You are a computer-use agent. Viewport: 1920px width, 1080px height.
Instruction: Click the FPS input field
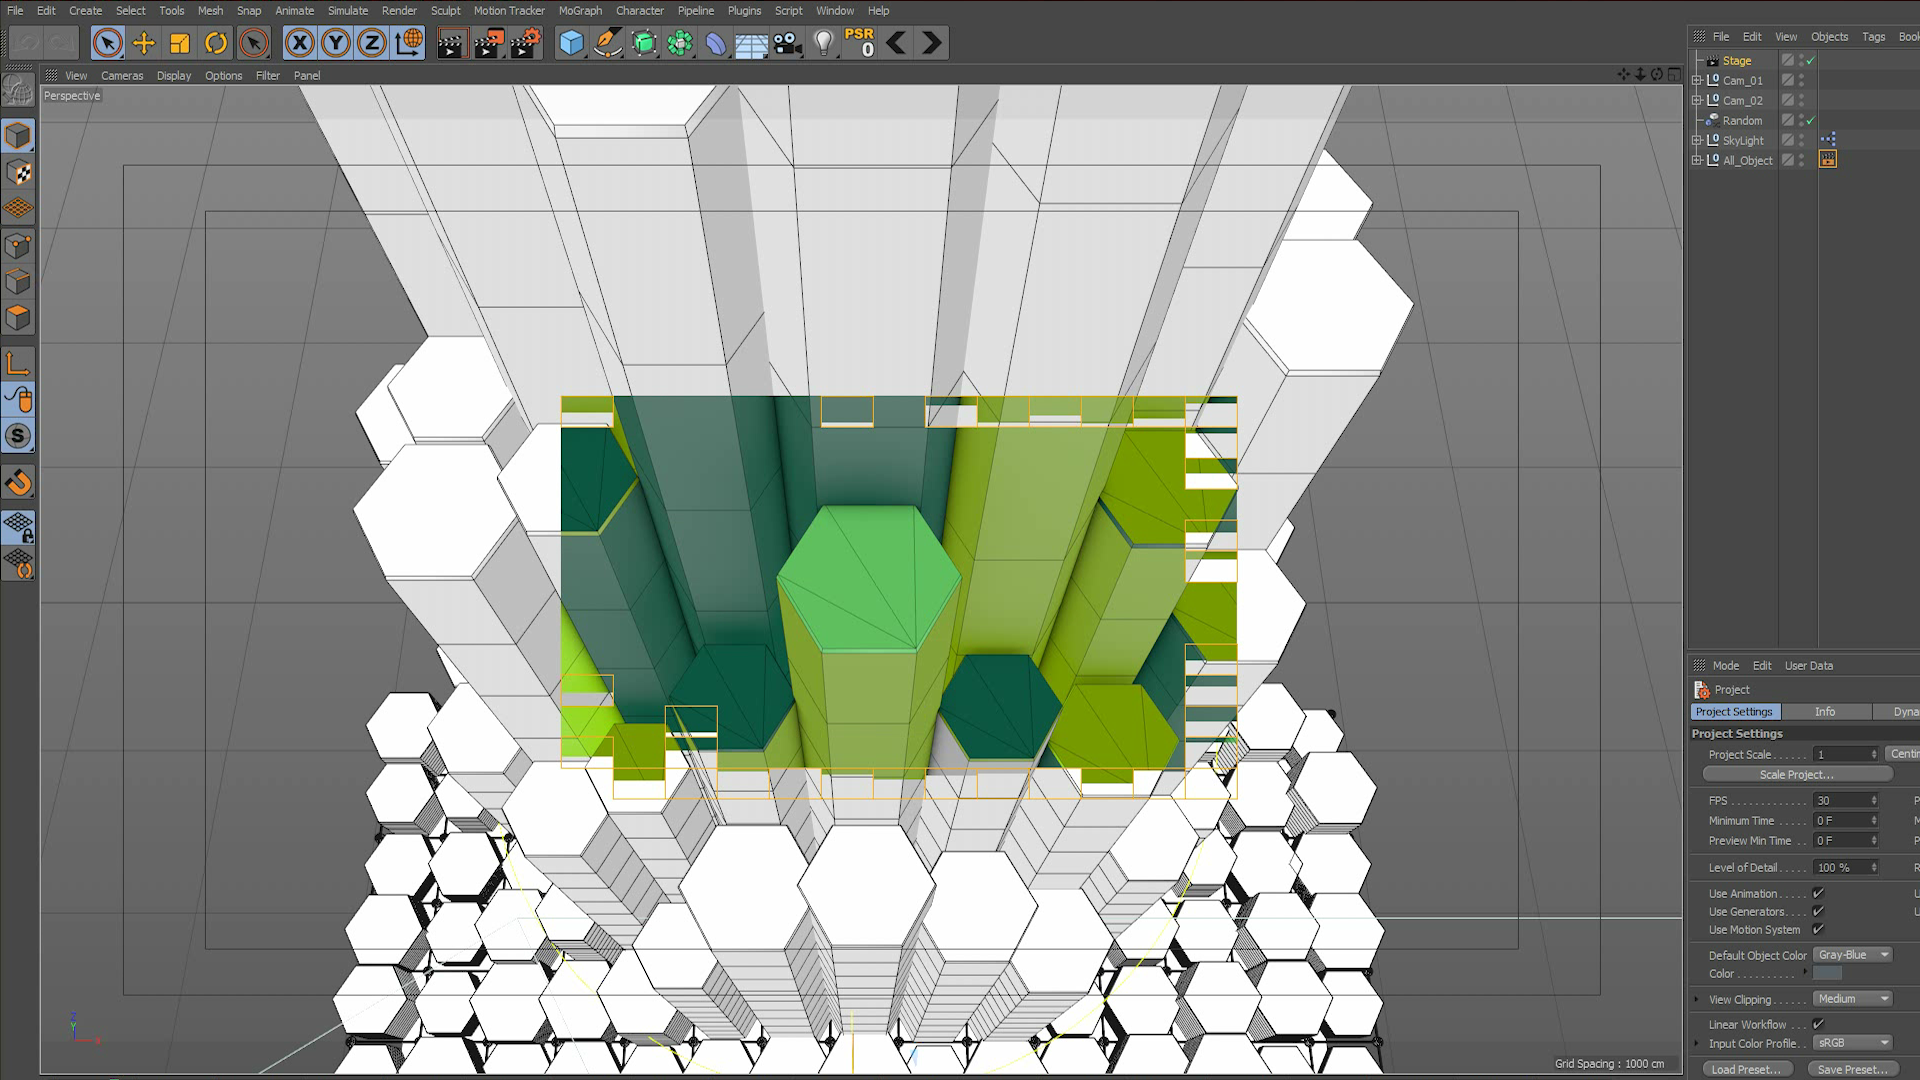[x=1841, y=801]
